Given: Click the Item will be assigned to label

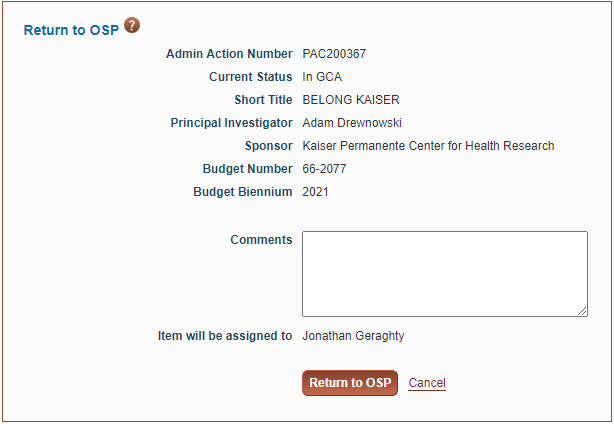Looking at the screenshot, I should 225,336.
